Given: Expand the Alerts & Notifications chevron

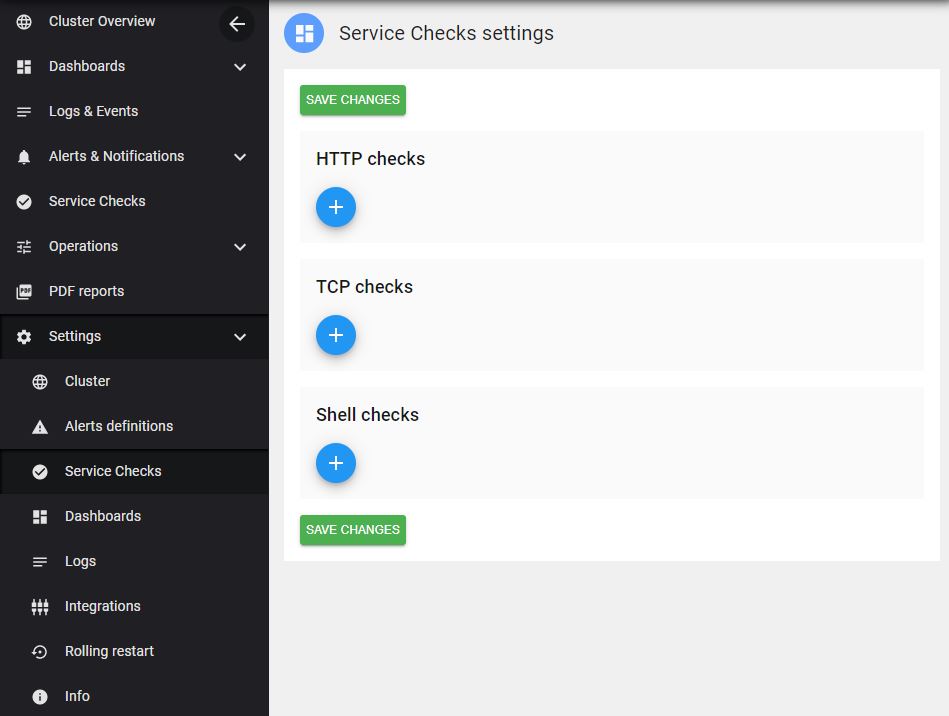Looking at the screenshot, I should [x=240, y=157].
